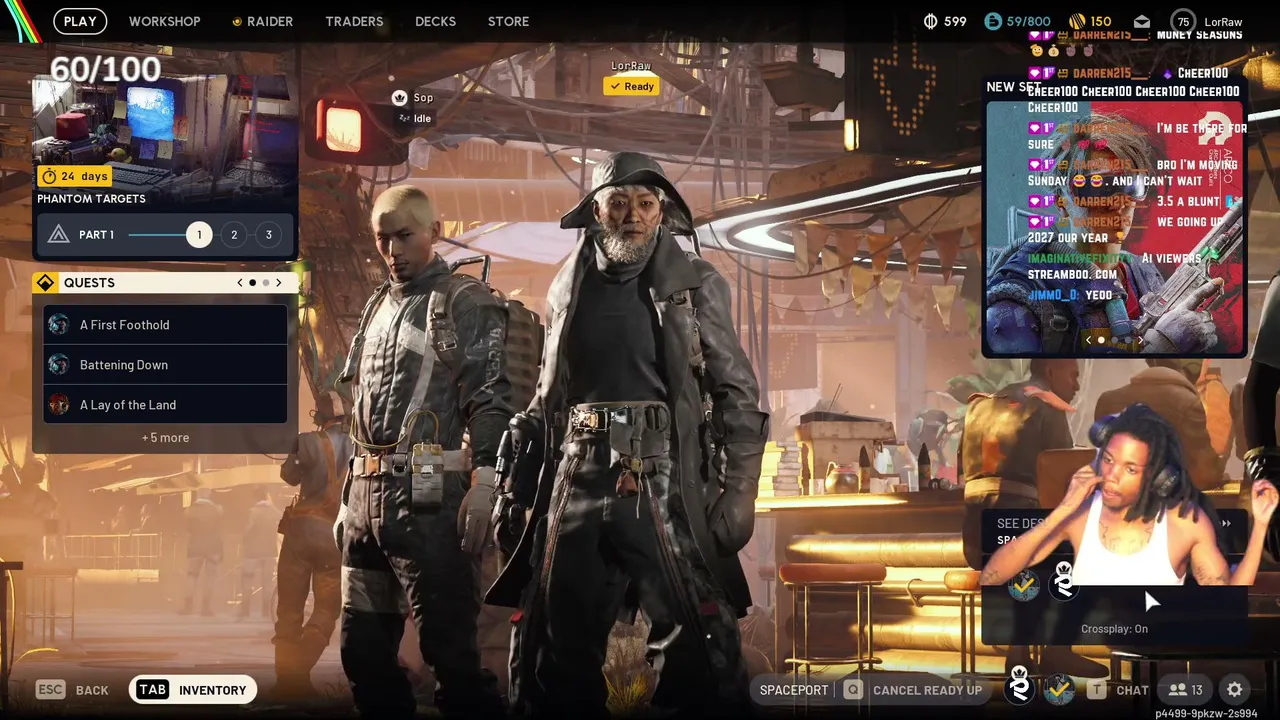
Task: Open the PLAY tab
Action: [80, 21]
